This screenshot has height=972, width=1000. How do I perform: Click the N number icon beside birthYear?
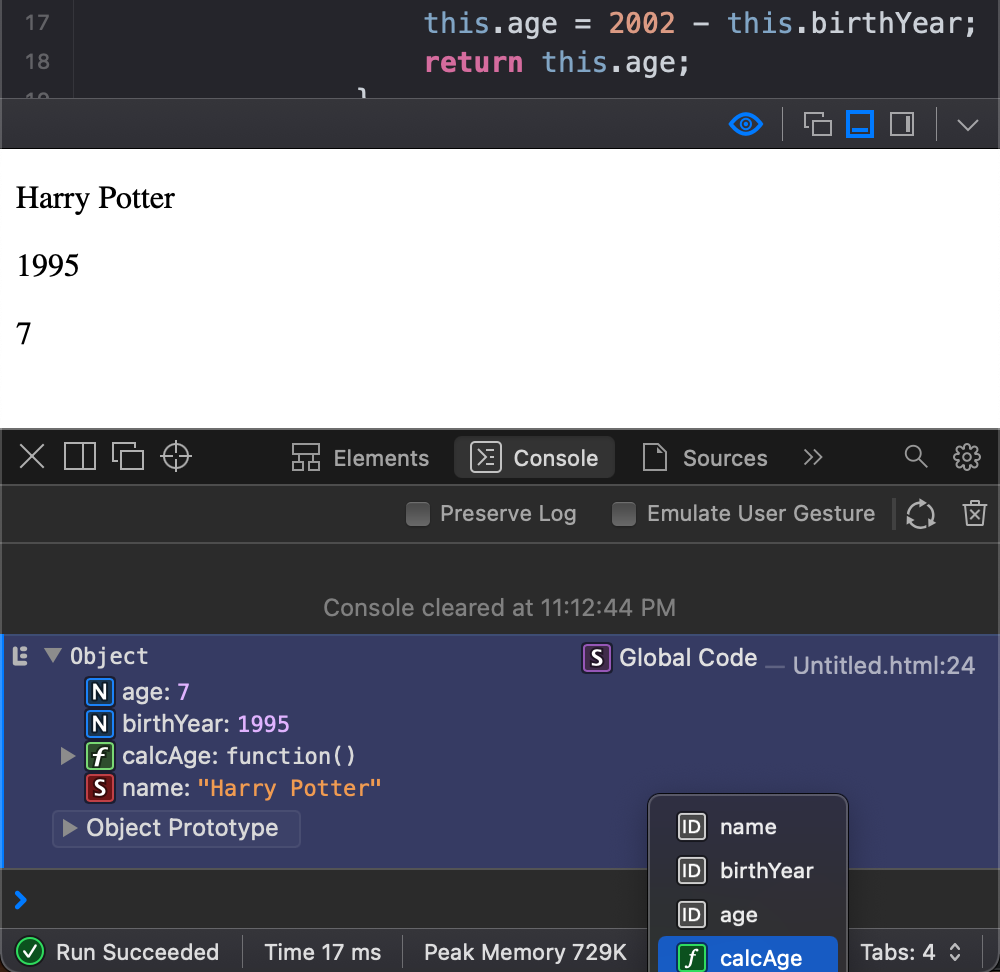click(99, 724)
